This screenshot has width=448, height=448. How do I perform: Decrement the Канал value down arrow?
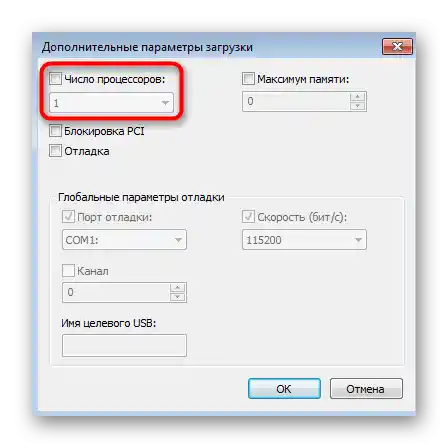click(x=178, y=297)
